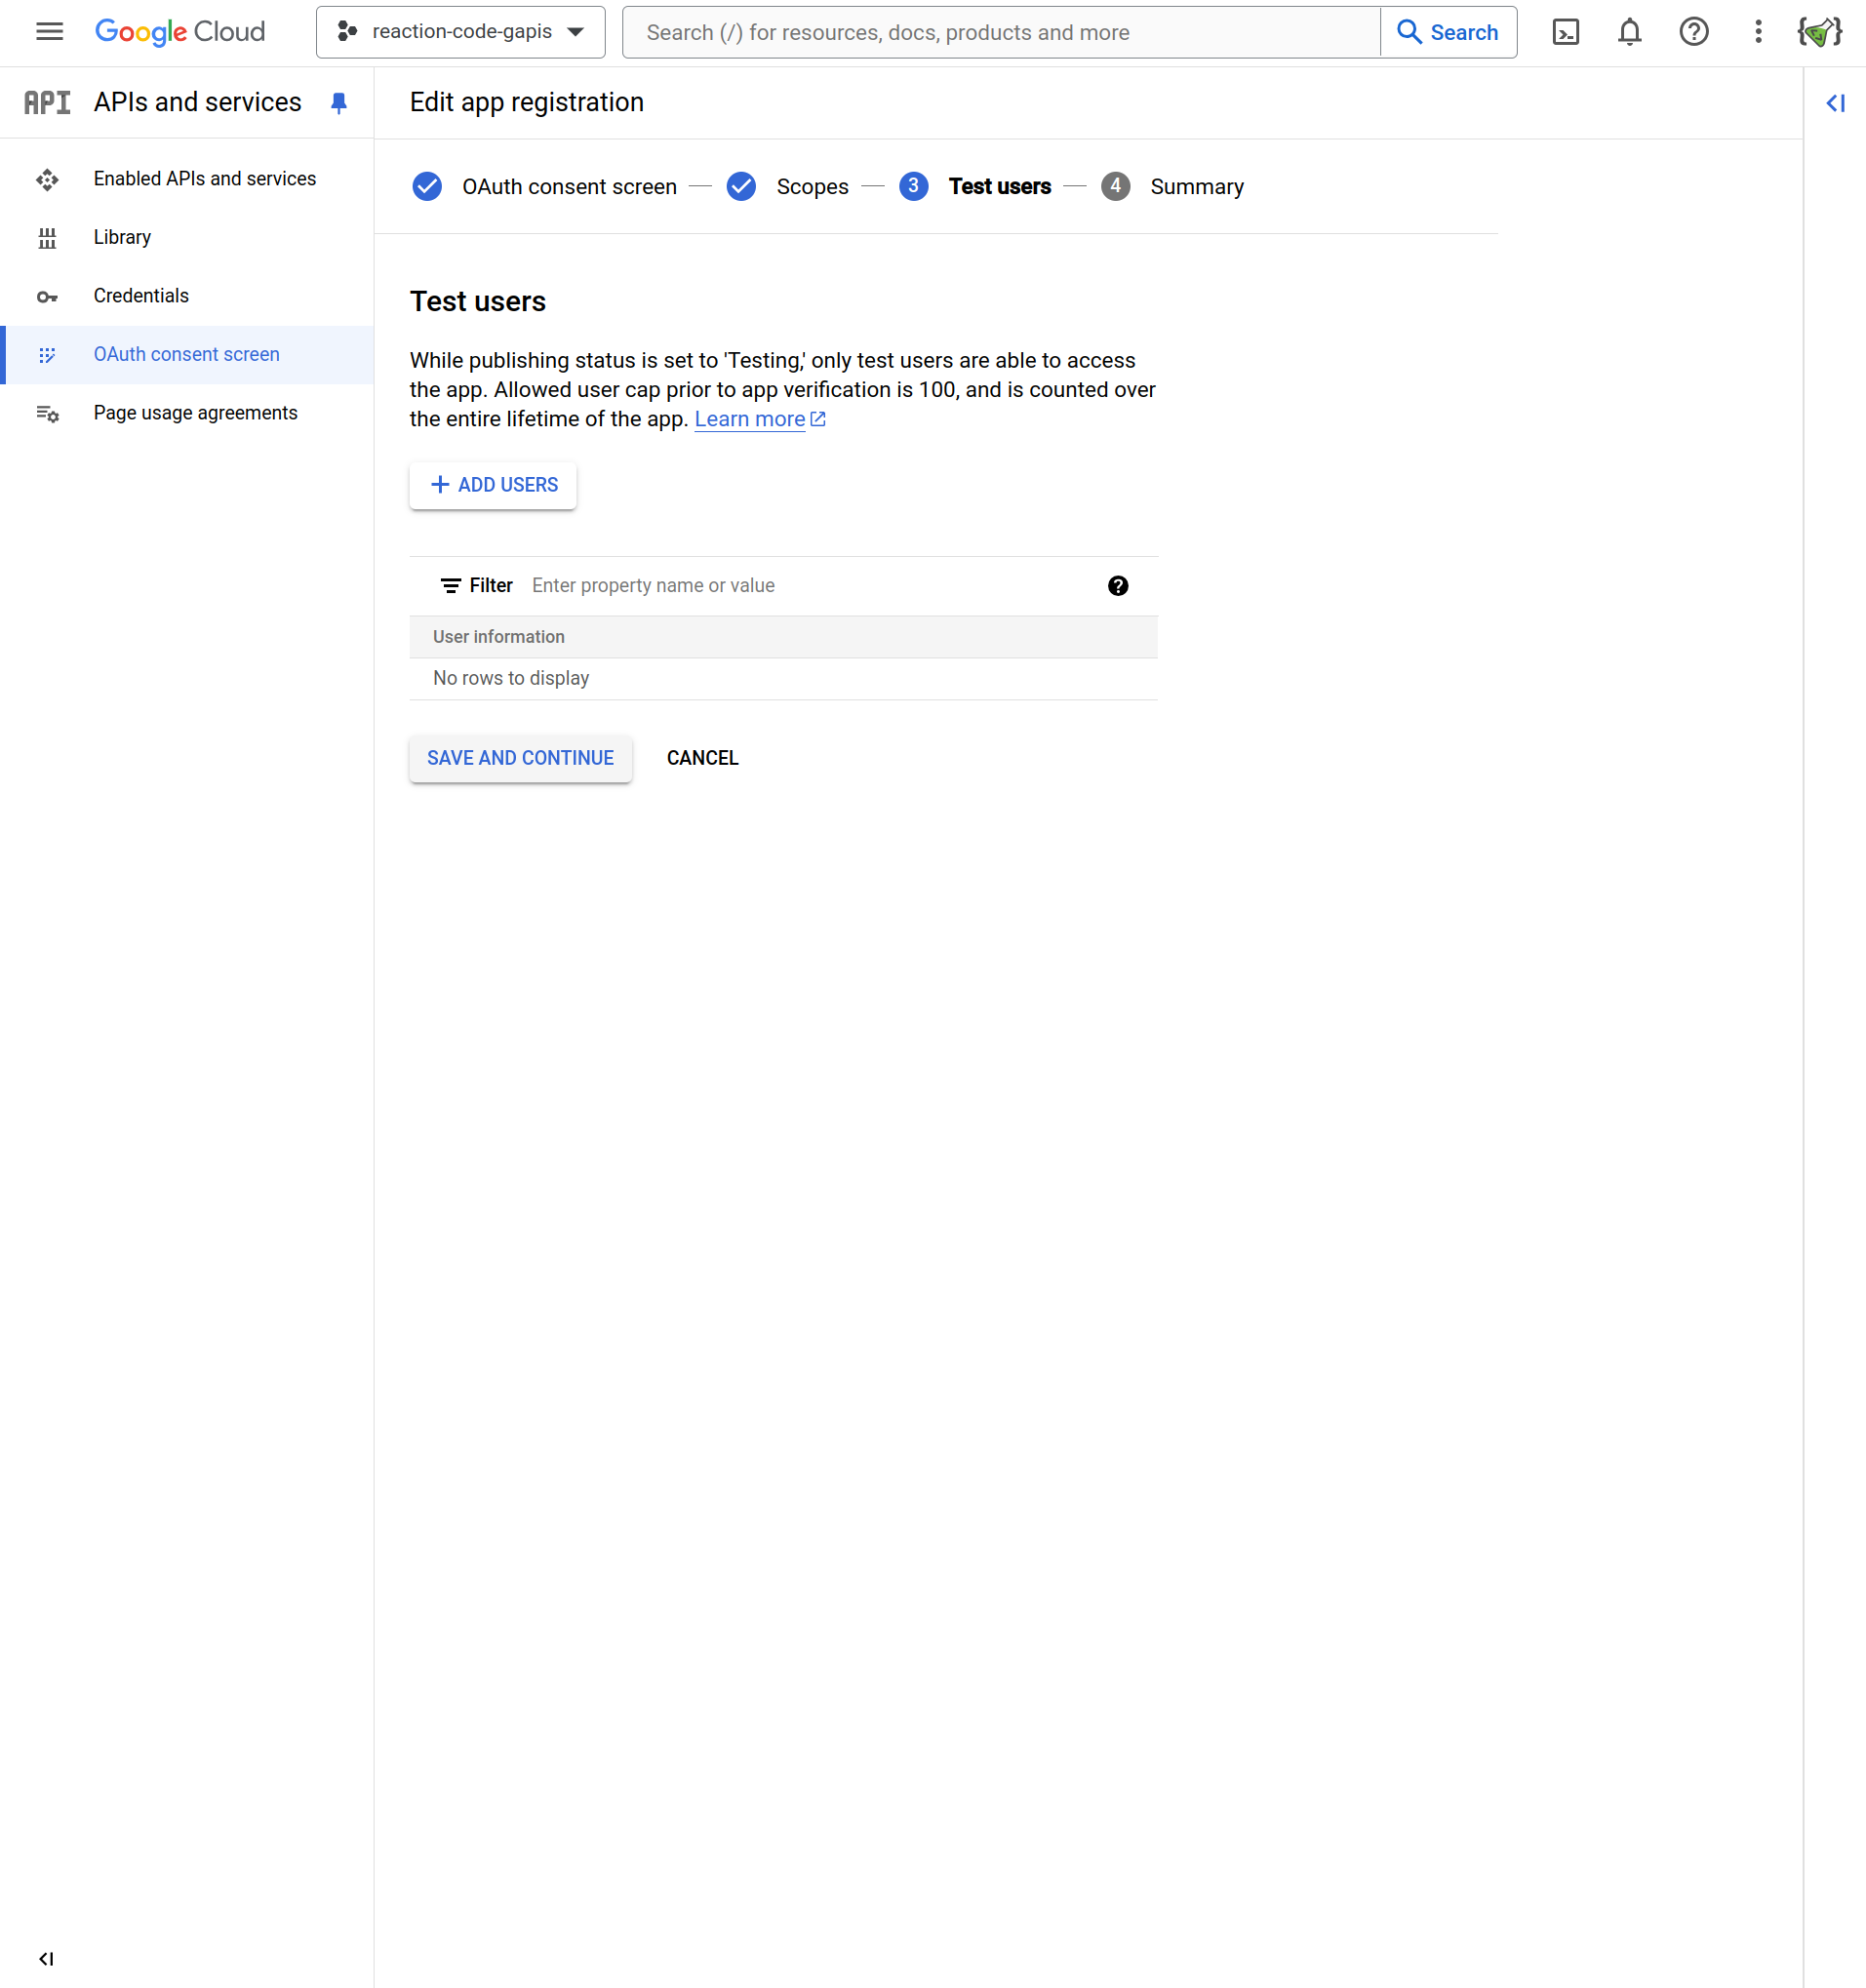Expand the right side info panel
Viewport: 1866px width, 1988px height.
1835,103
